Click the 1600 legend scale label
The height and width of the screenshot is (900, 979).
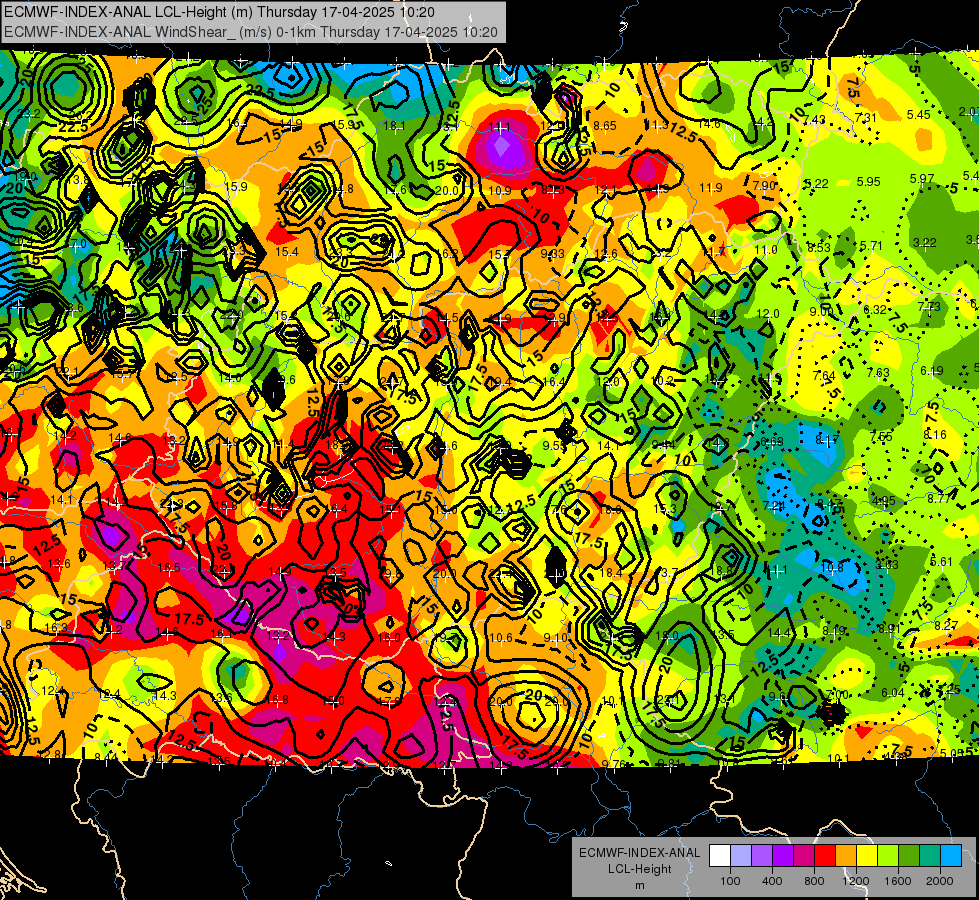(x=898, y=881)
